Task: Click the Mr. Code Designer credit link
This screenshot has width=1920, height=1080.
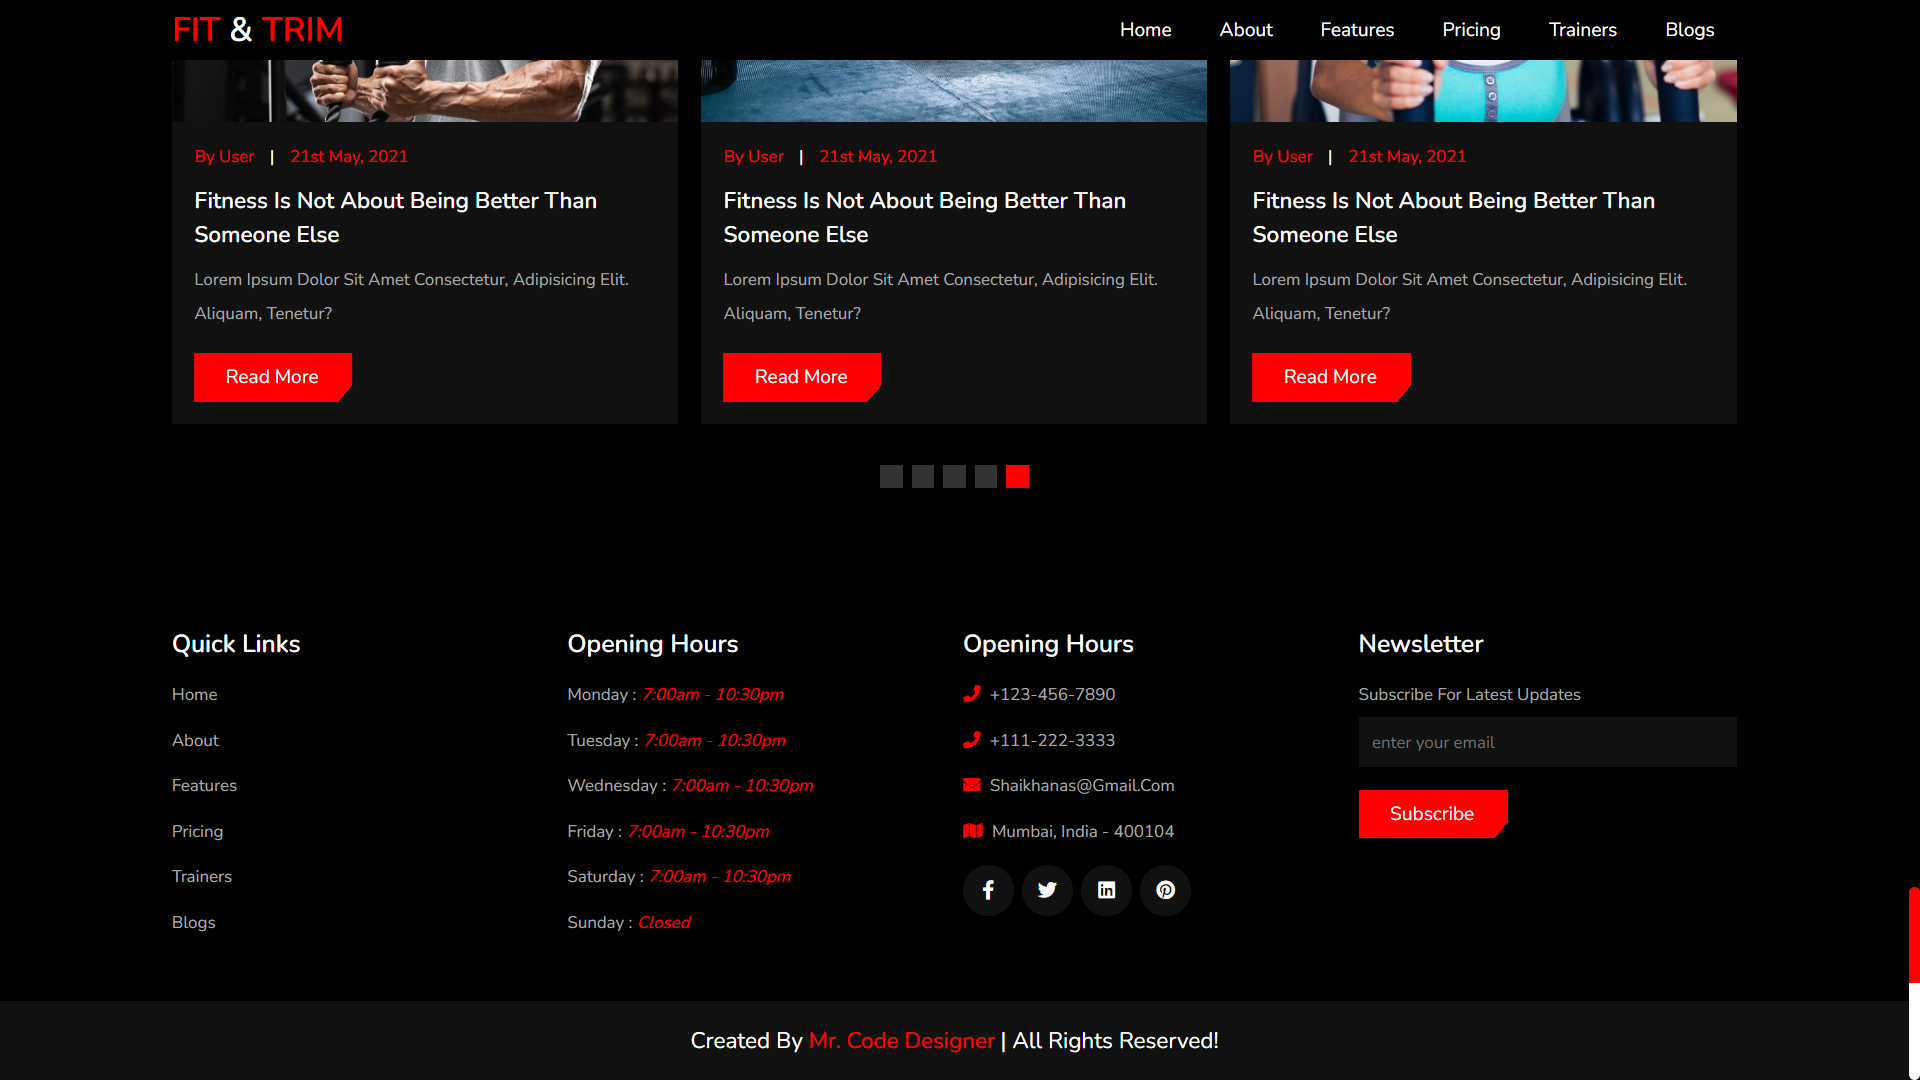Action: click(901, 1040)
